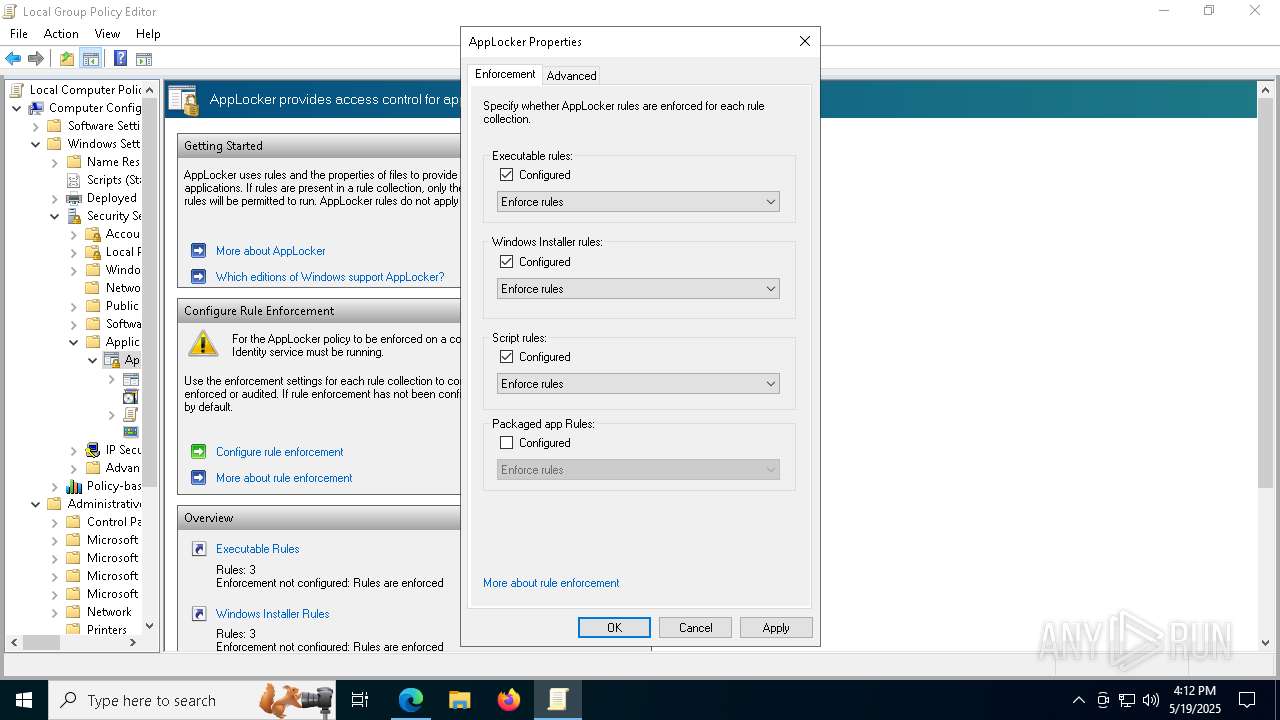
Task: Open the notification center icon
Action: (x=1247, y=700)
